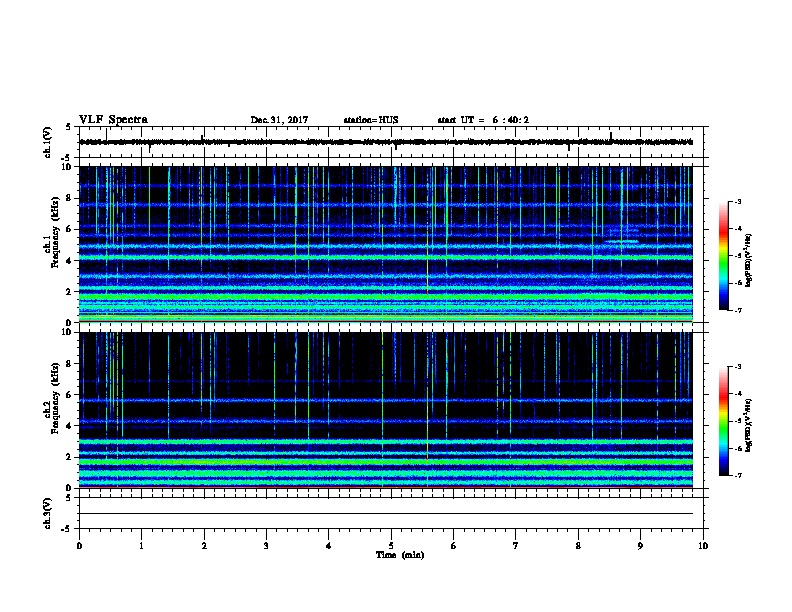792x612 pixels.
Task: Click the flat ch.3 voltage trace line
Action: [x=386, y=514]
